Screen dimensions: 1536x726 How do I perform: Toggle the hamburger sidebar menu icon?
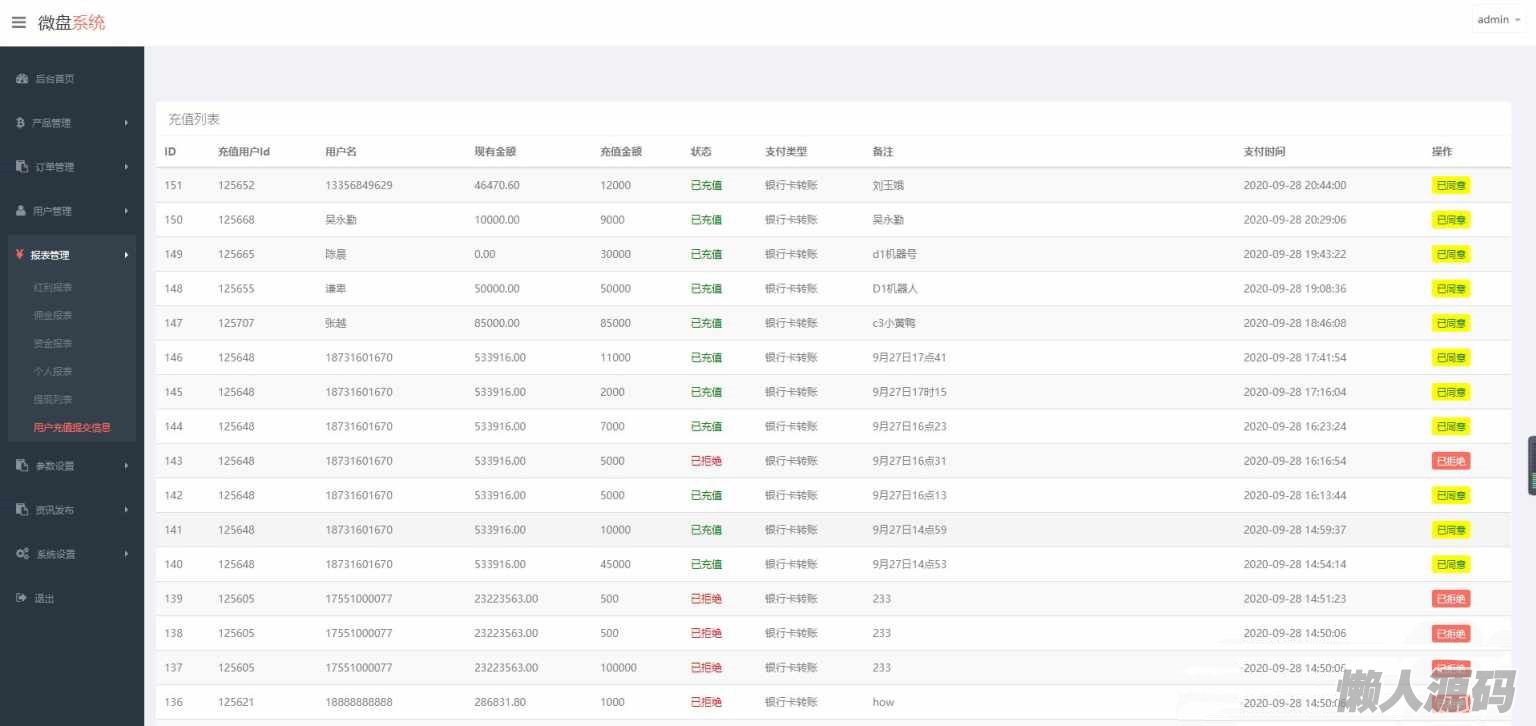(18, 22)
